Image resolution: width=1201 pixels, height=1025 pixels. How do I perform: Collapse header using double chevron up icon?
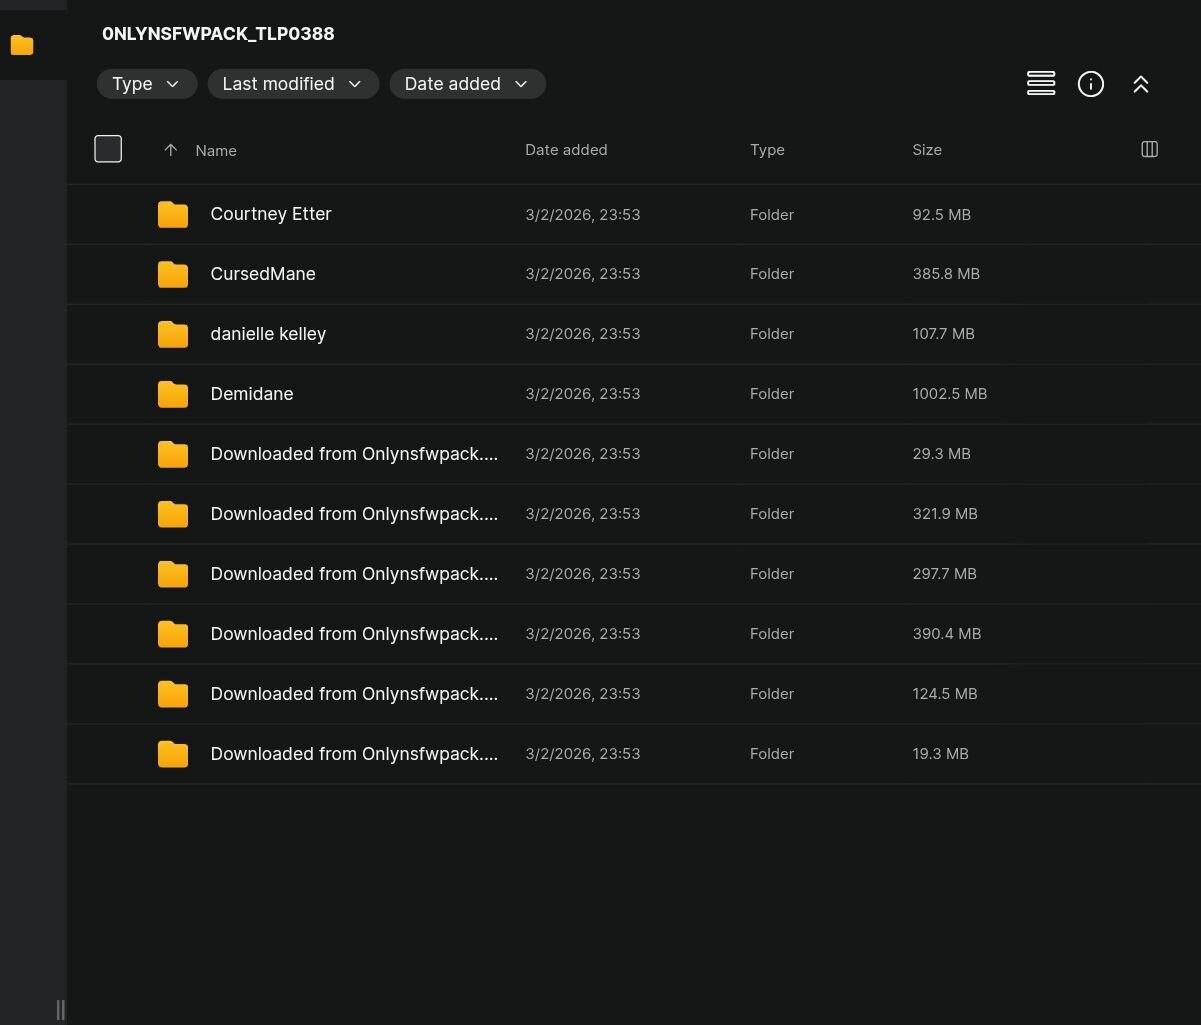tap(1140, 85)
